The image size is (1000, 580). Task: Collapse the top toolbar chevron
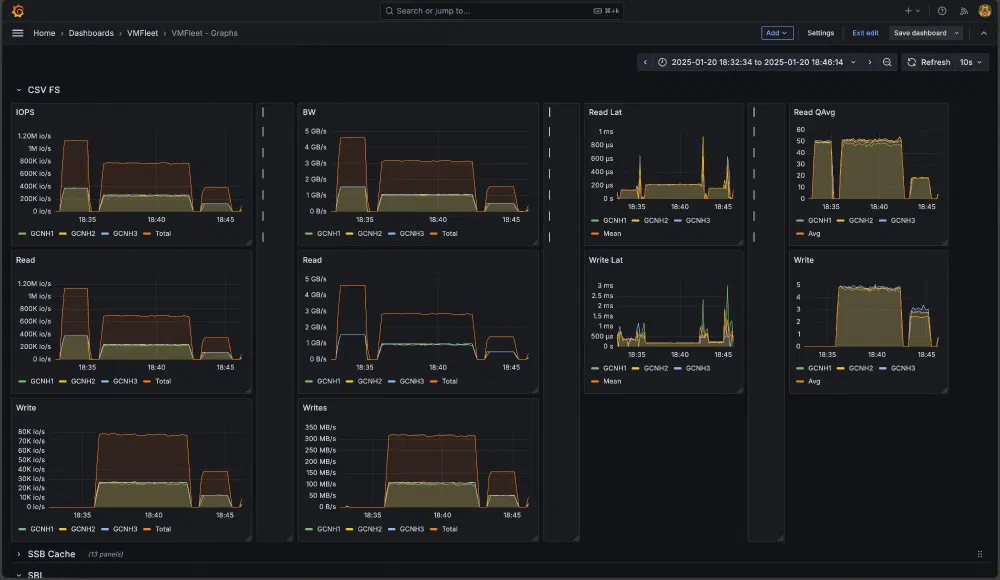(983, 33)
